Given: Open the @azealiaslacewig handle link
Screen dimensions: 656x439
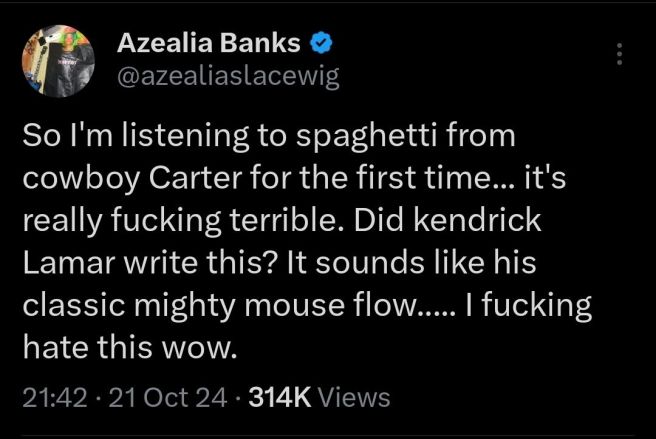Looking at the screenshot, I should click(228, 76).
